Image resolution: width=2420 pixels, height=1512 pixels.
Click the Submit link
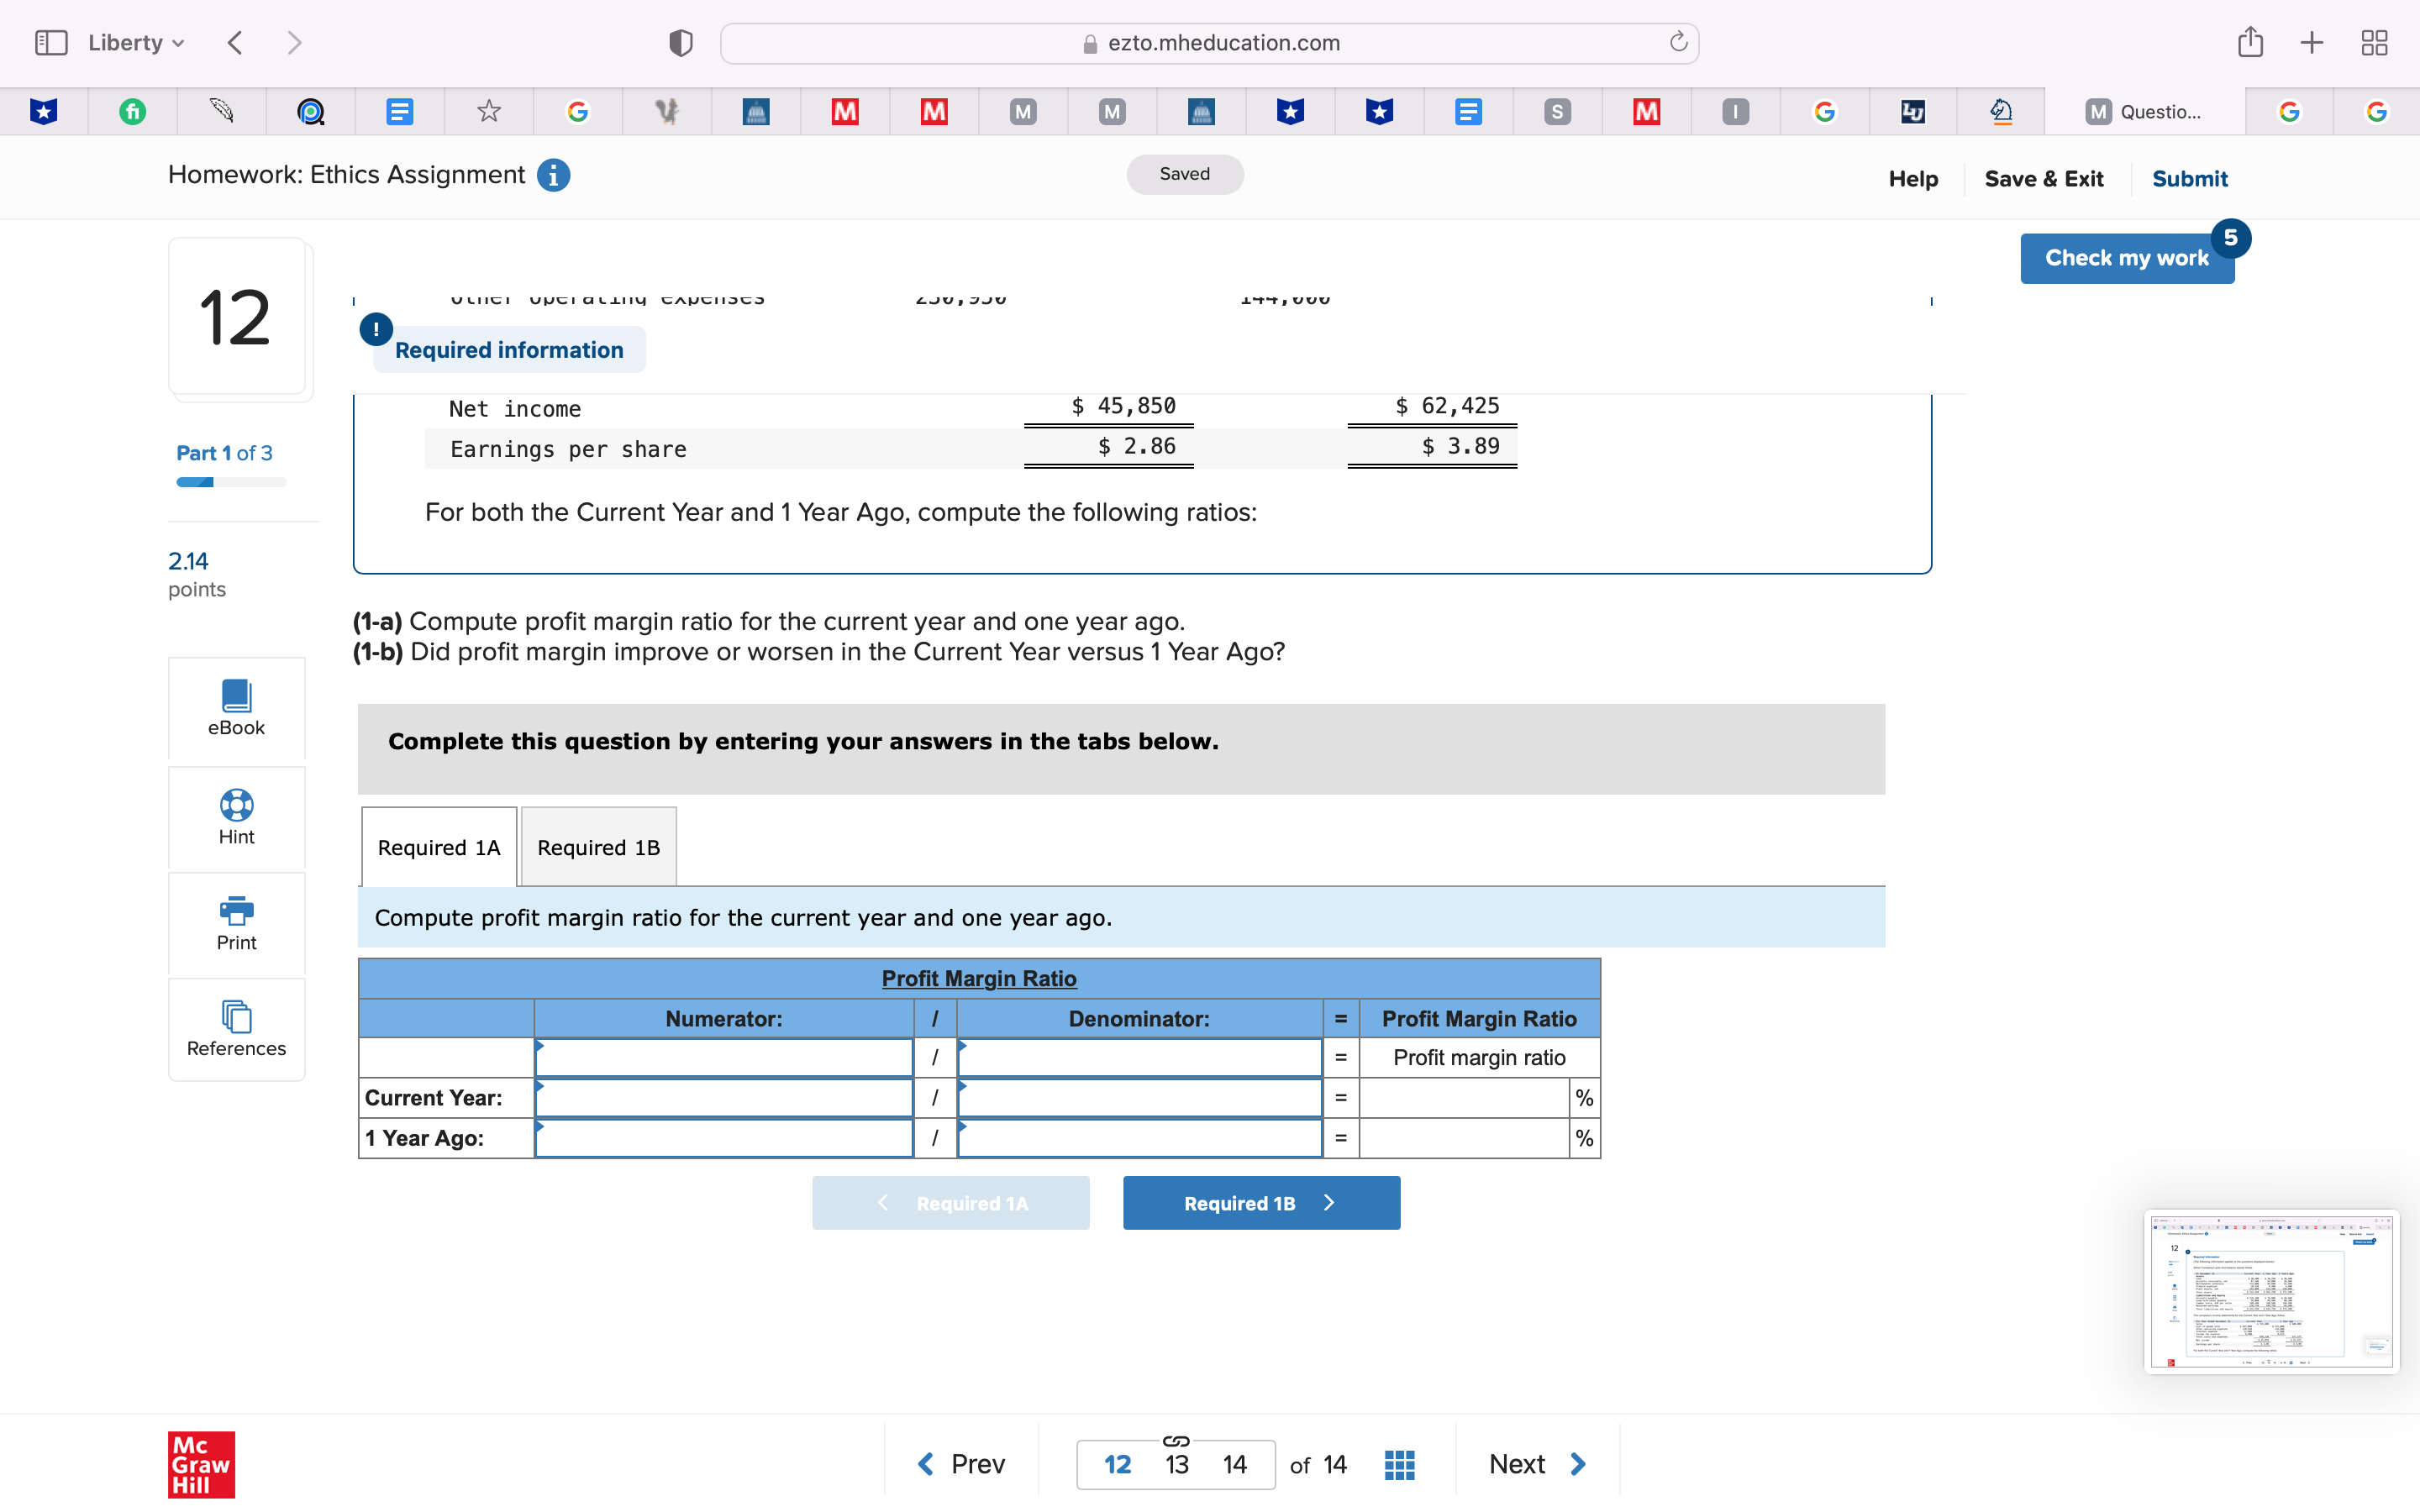coord(2189,179)
